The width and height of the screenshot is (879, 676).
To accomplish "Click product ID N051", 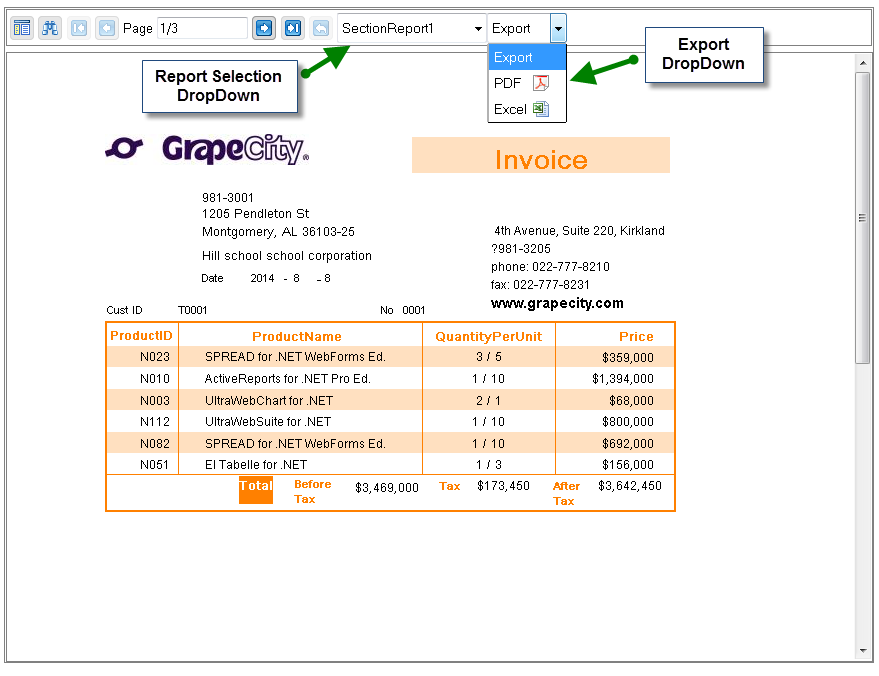I will 154,465.
